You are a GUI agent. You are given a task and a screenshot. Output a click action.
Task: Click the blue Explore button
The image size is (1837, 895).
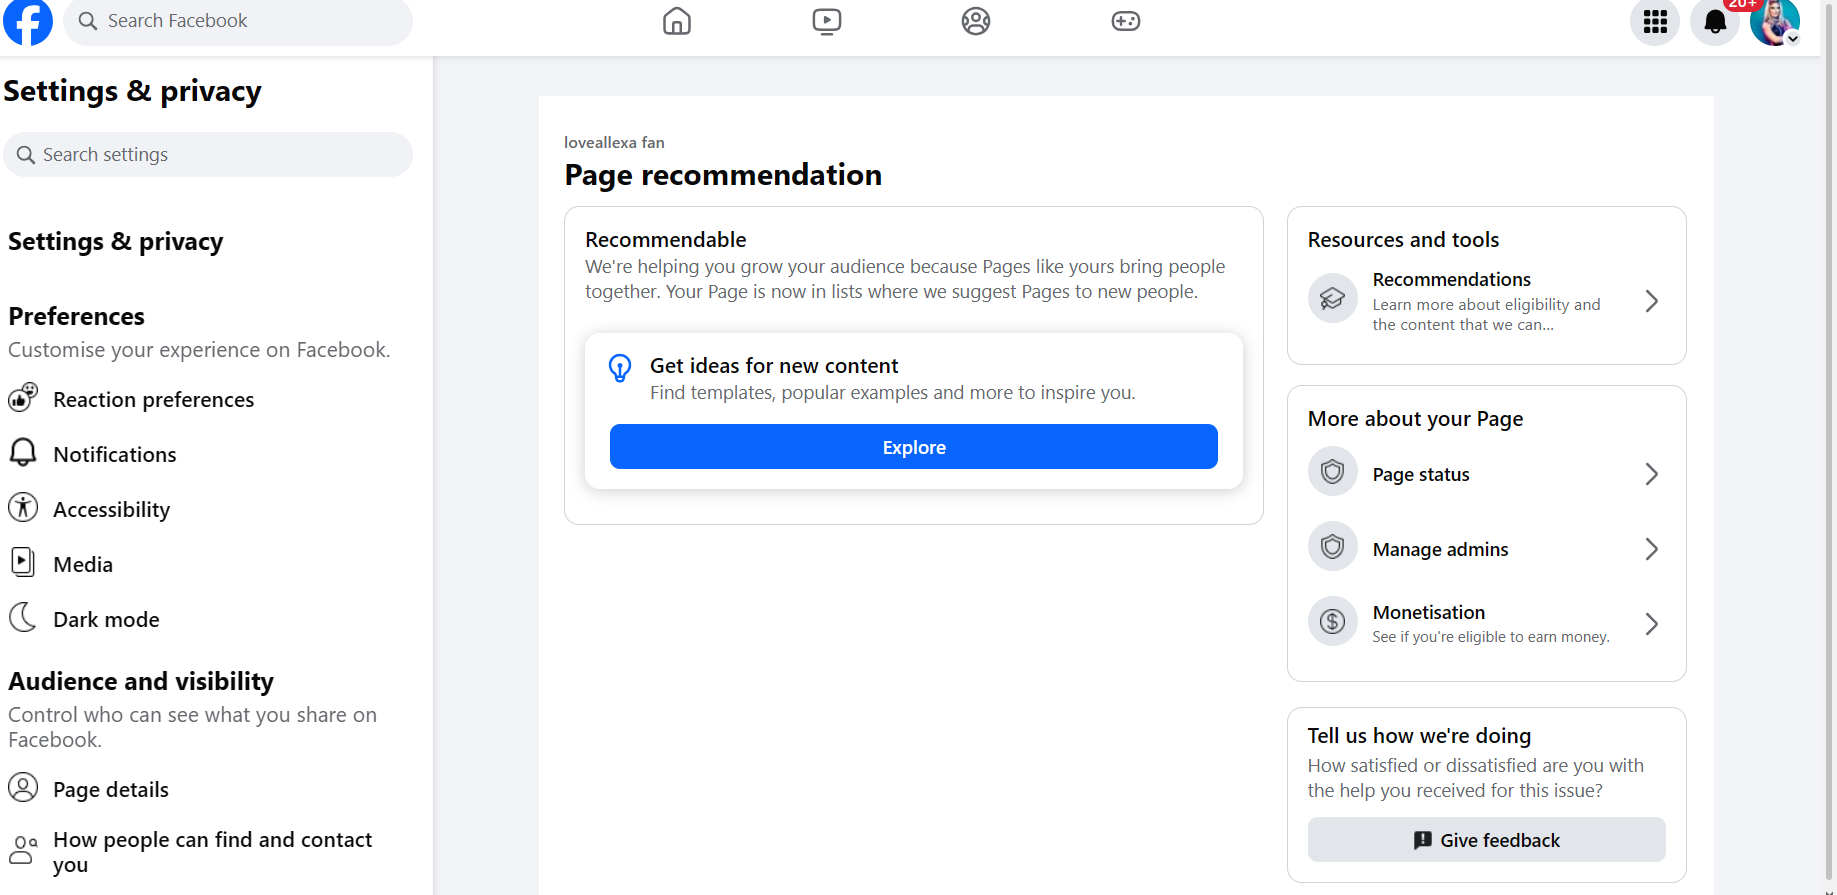click(914, 447)
